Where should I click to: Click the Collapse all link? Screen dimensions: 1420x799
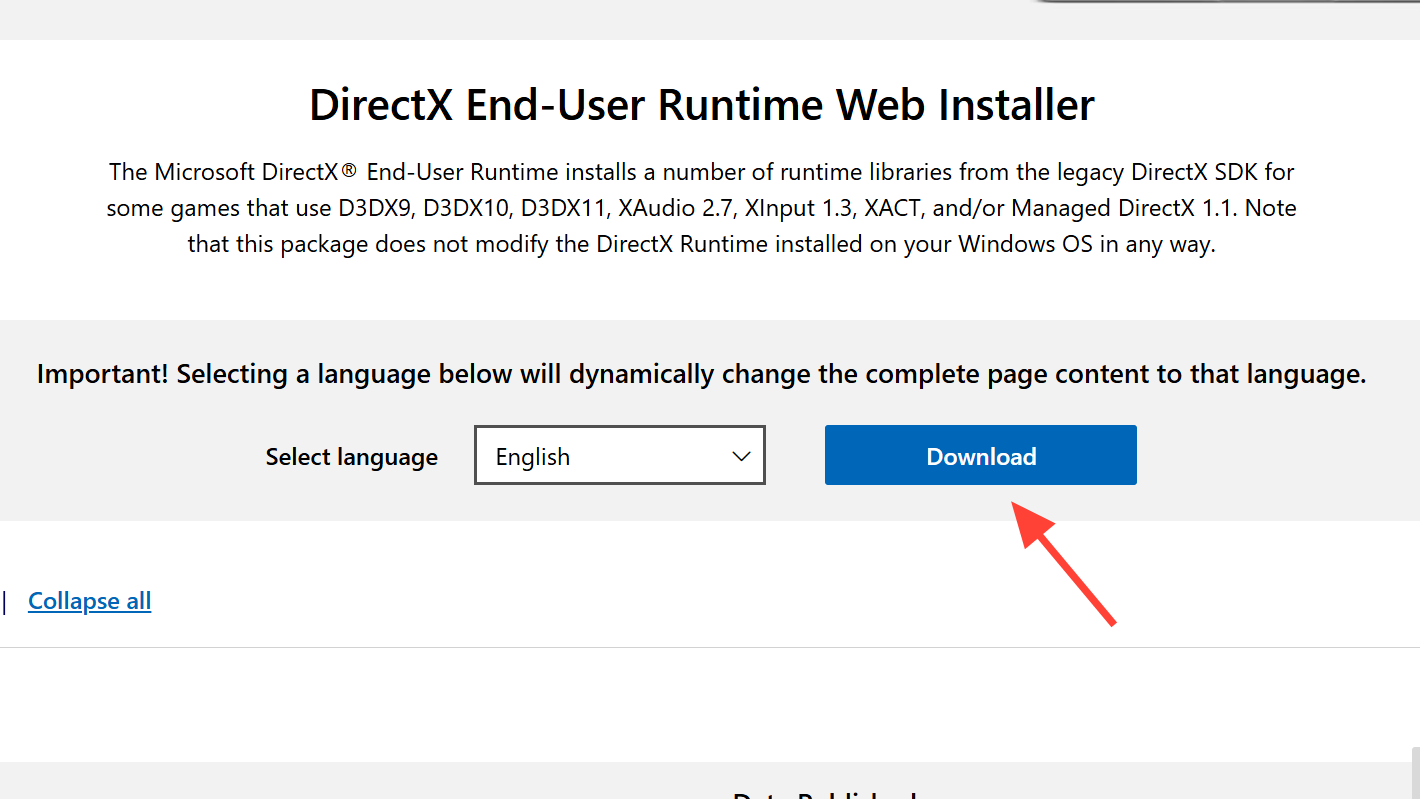[x=89, y=601]
